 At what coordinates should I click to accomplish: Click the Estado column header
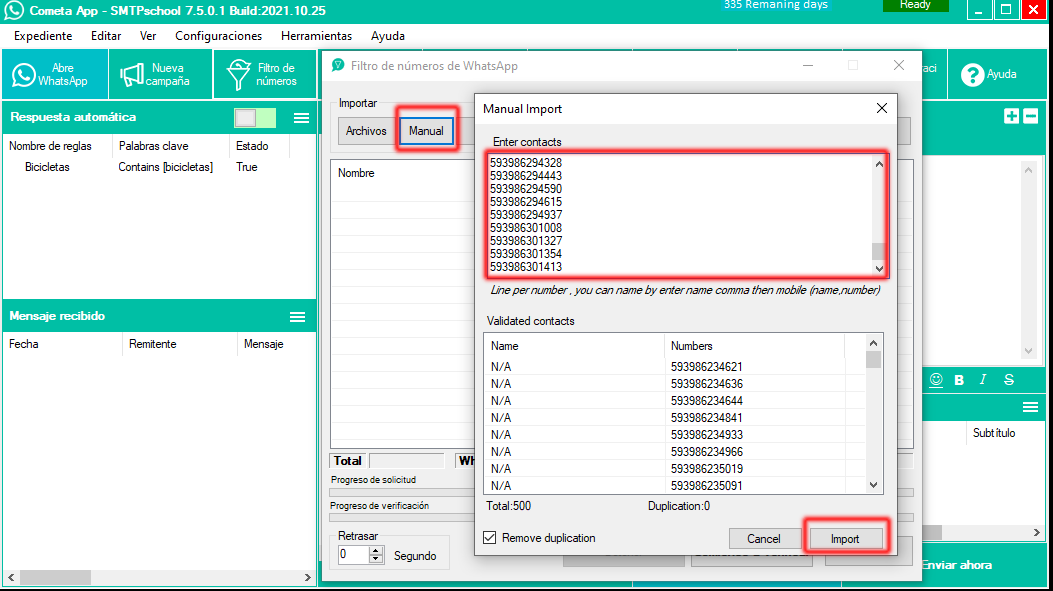coord(260,146)
